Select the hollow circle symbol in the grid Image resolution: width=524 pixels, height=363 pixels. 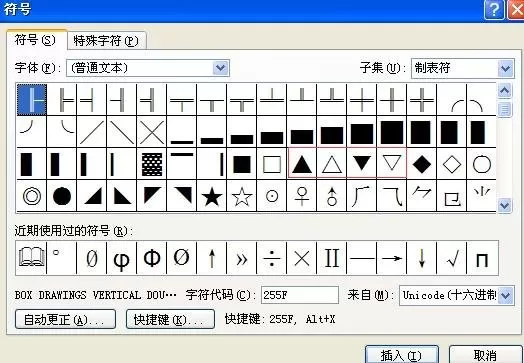pyautogui.click(x=482, y=164)
